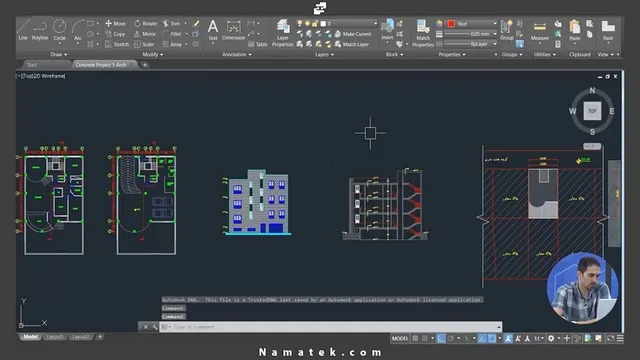Toggle drawing grid display in status bar
Image resolution: width=640 pixels, height=360 pixels.
416,338
